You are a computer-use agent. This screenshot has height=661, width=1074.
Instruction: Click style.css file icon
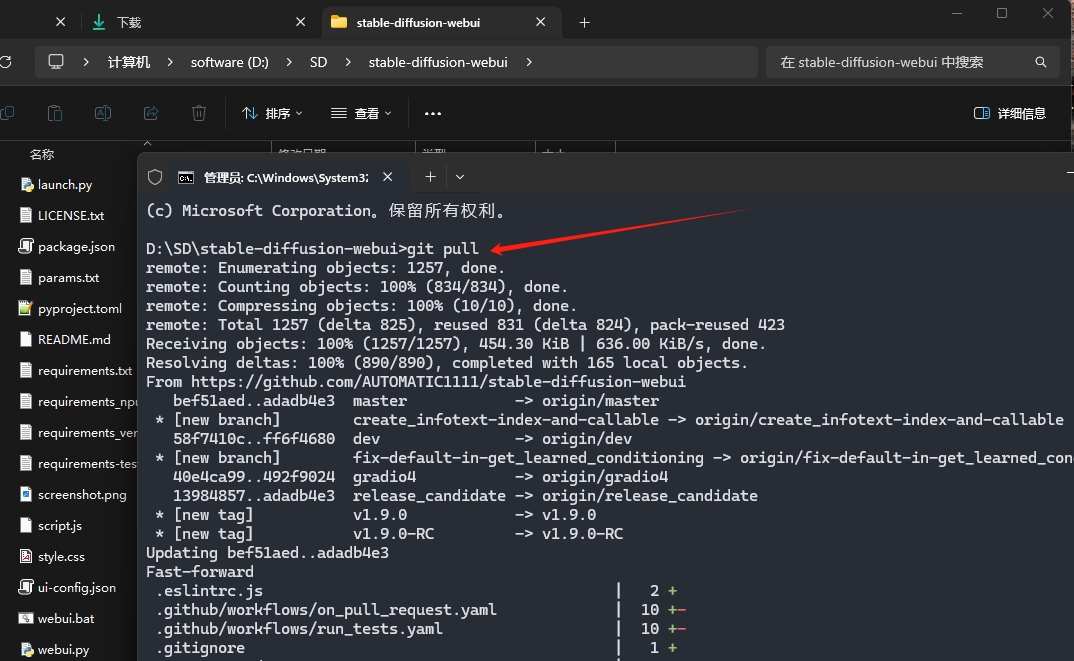pyautogui.click(x=26, y=556)
